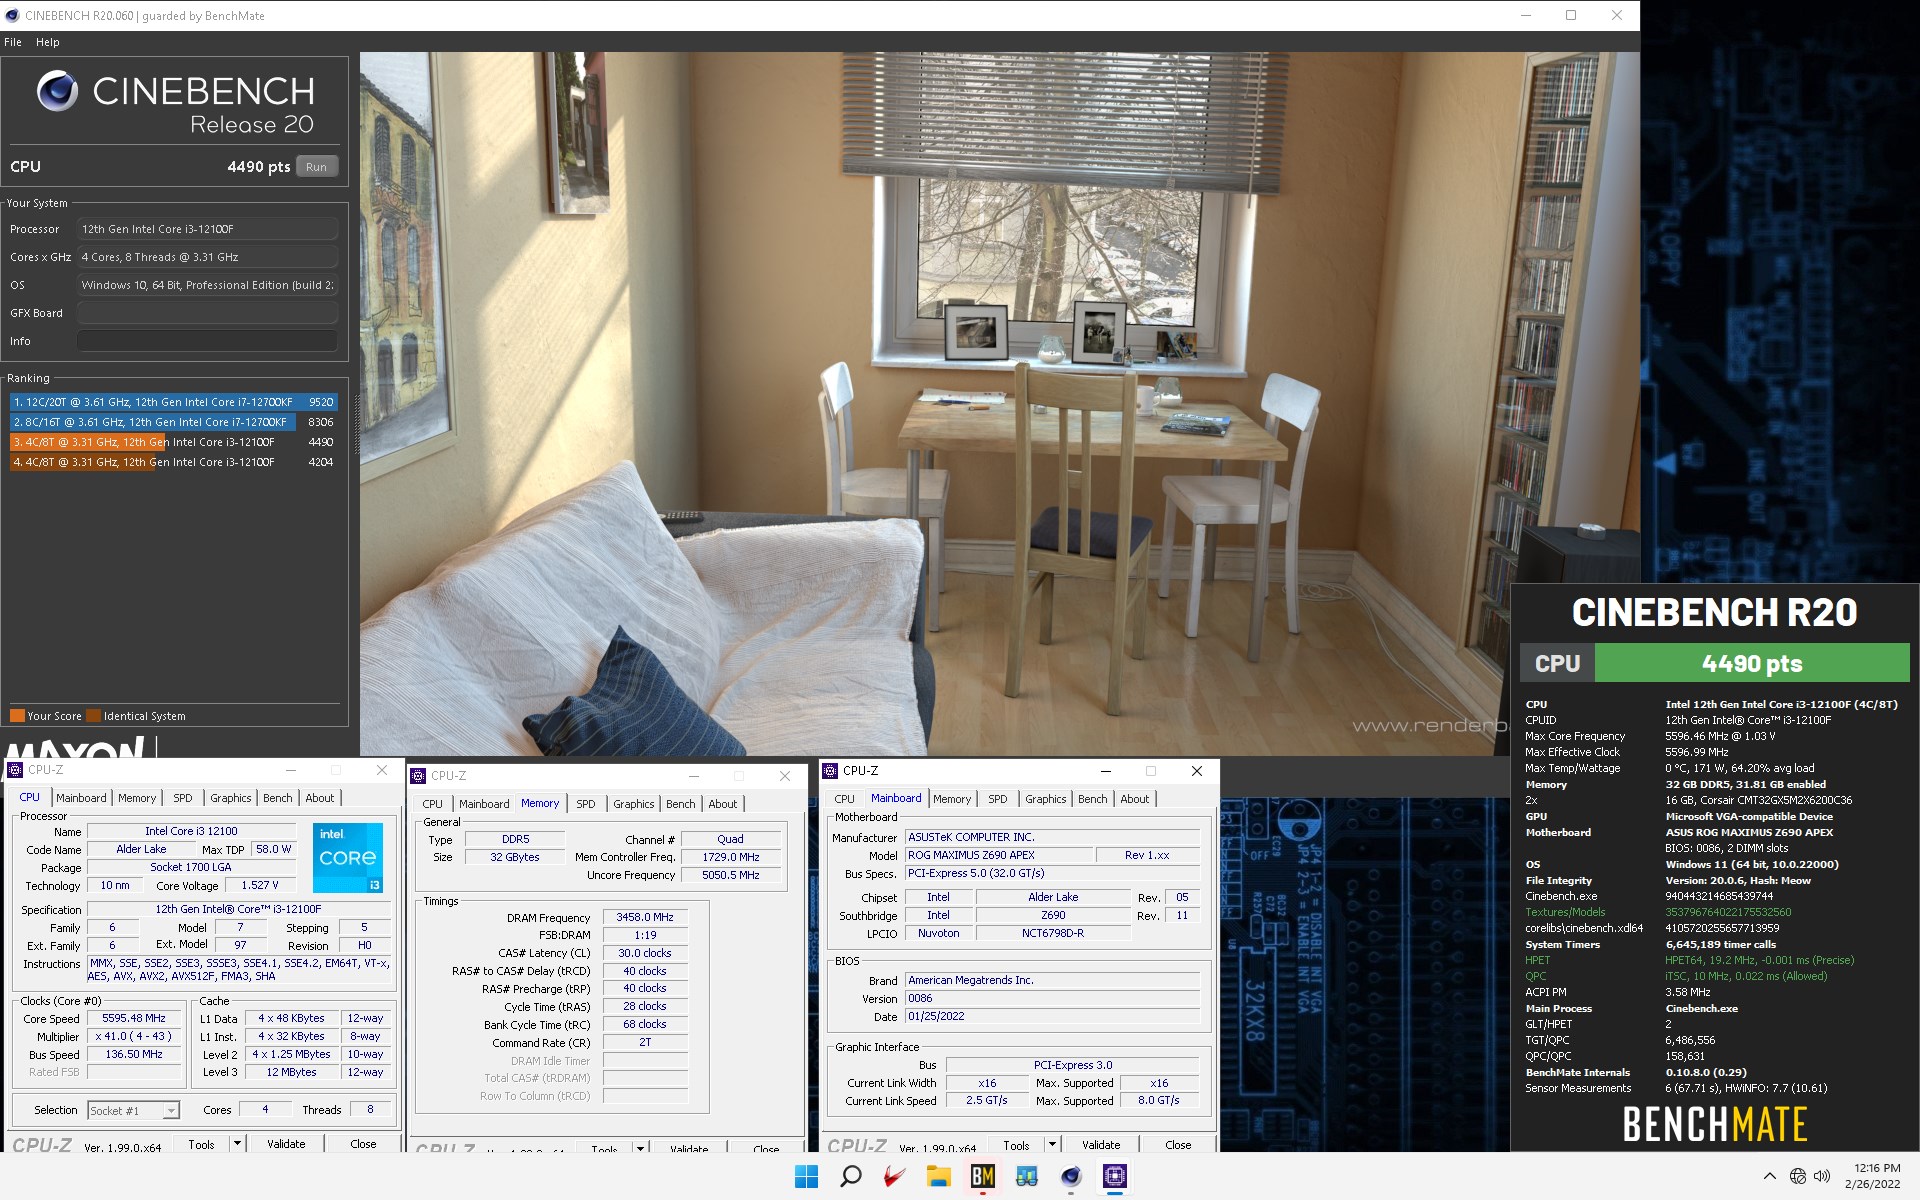Screen dimensions: 1920x1200
Task: Click Uncore Frequency value 5050.5 MHz
Action: coord(730,875)
